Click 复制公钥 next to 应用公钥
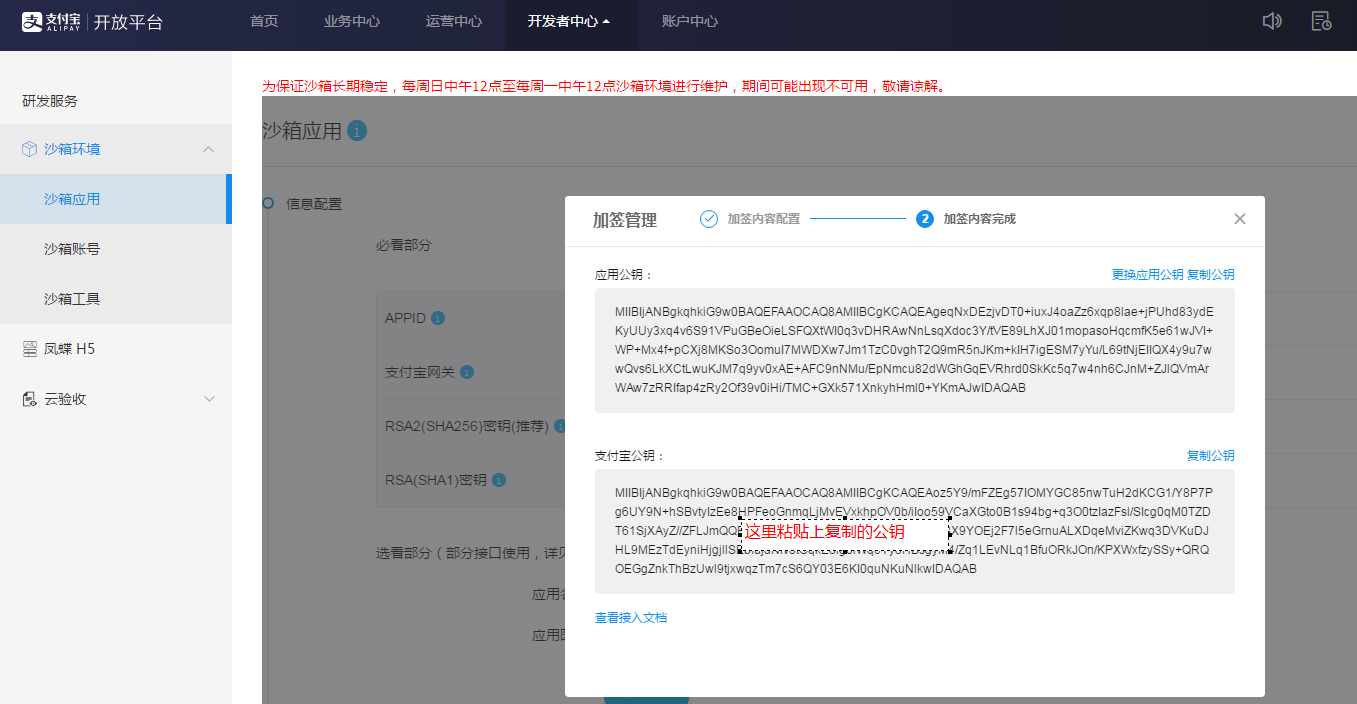The width and height of the screenshot is (1357, 704). click(x=1211, y=274)
